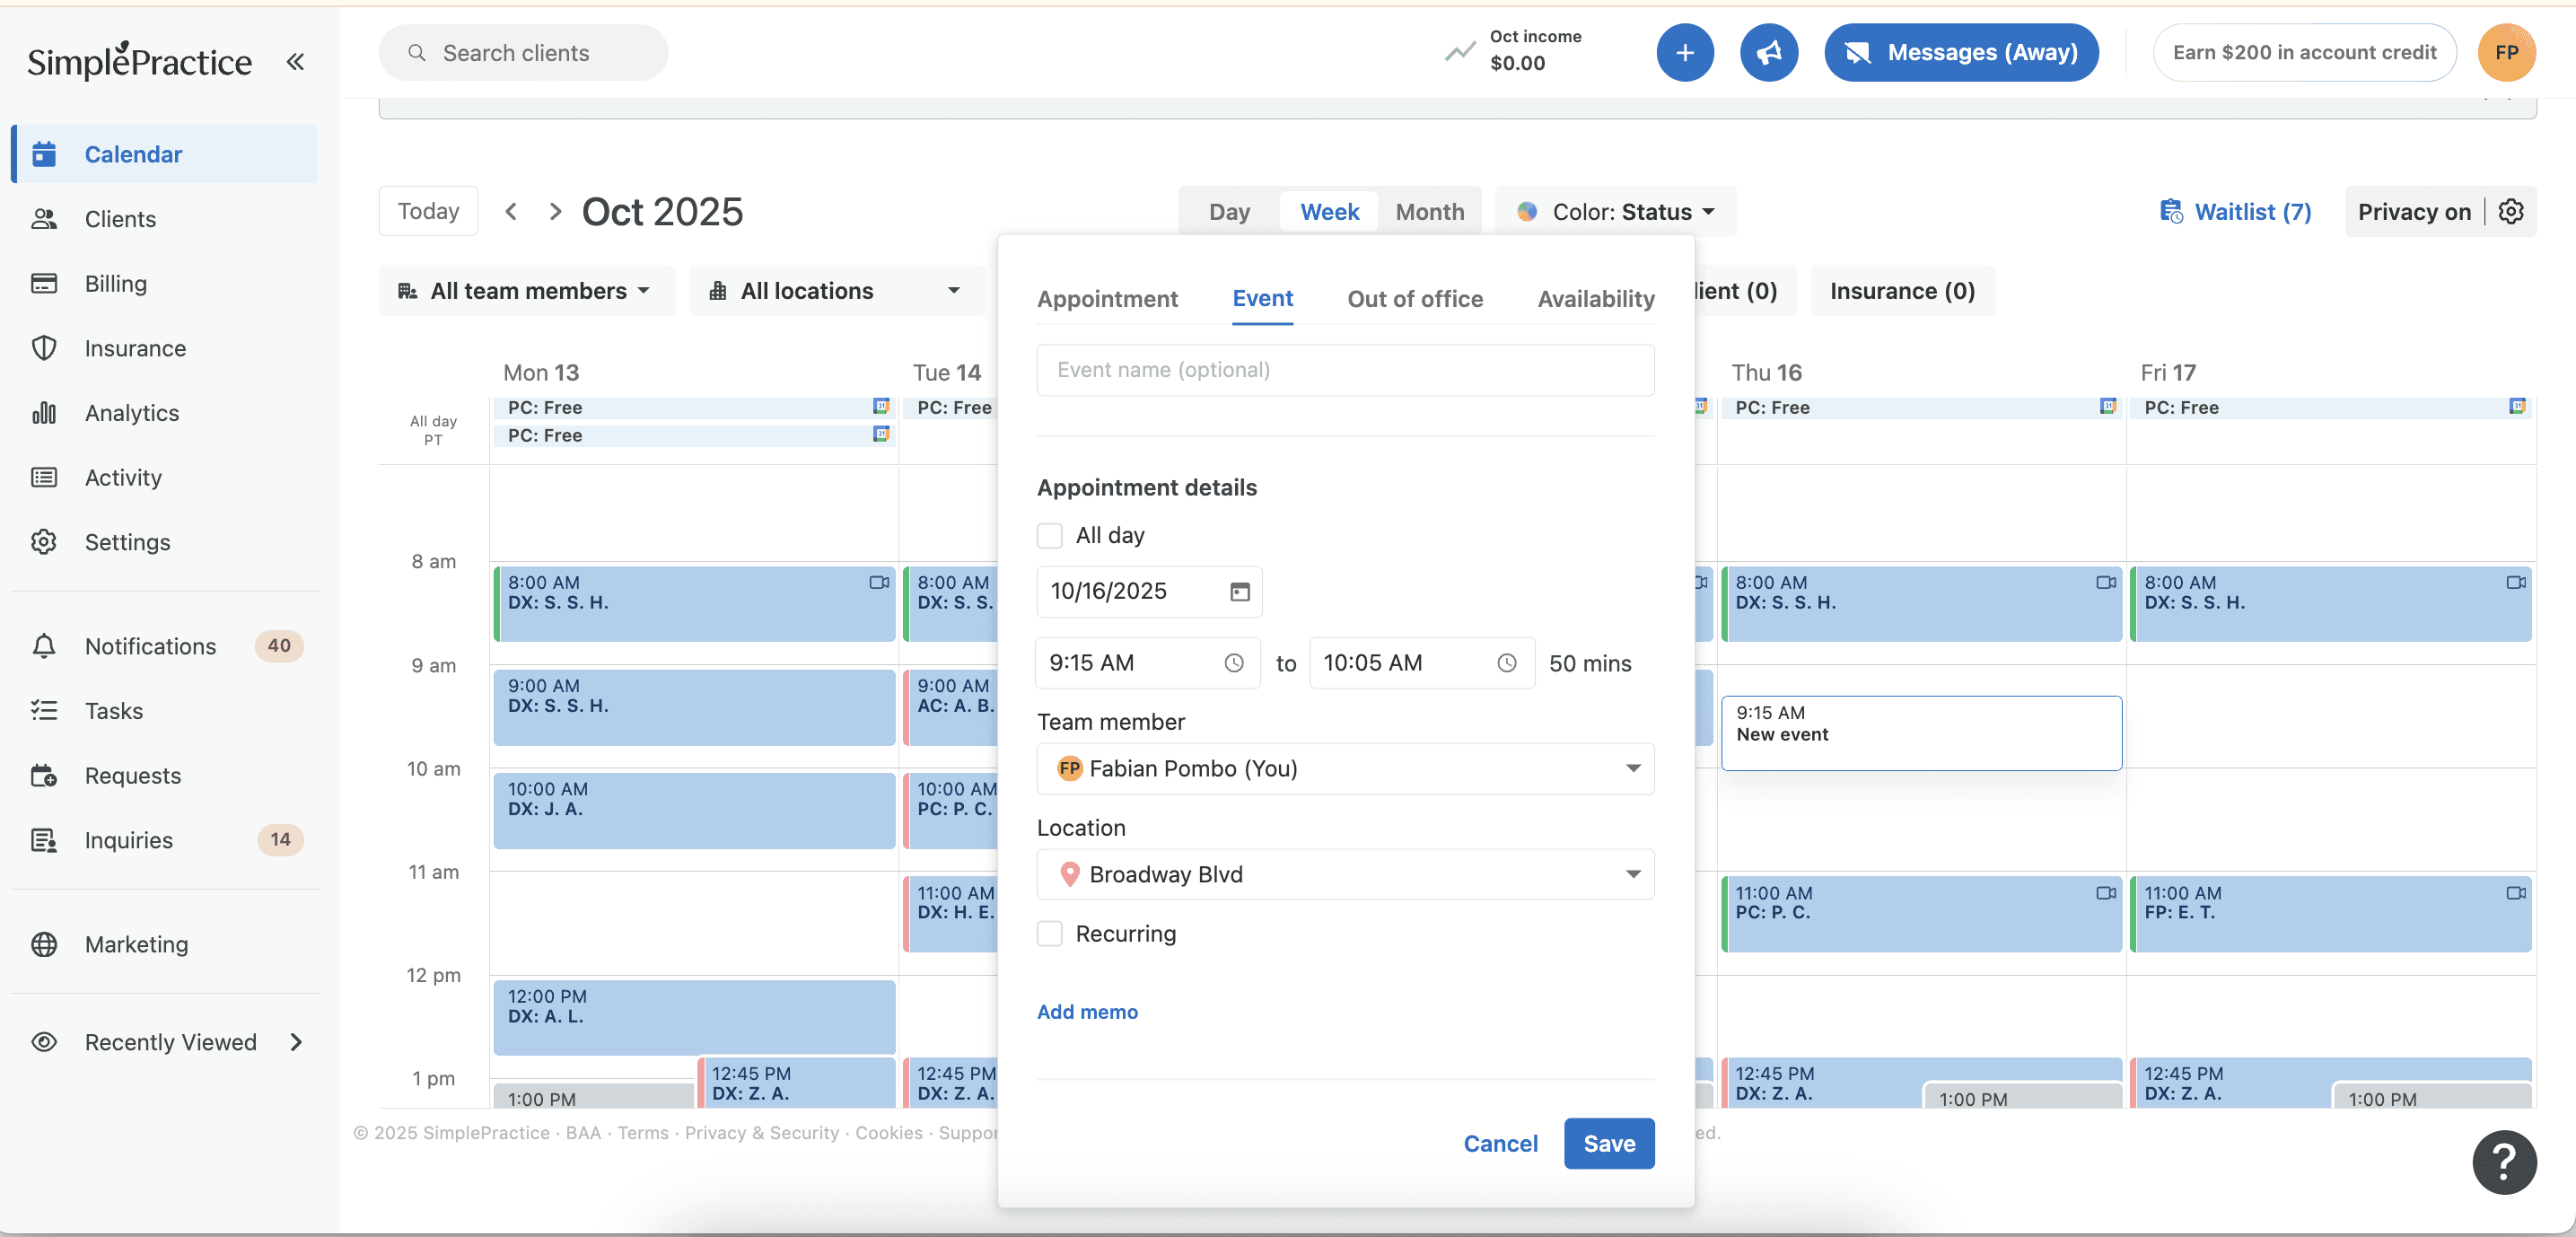2576x1237 pixels.
Task: Expand All team members filter
Action: (x=526, y=291)
